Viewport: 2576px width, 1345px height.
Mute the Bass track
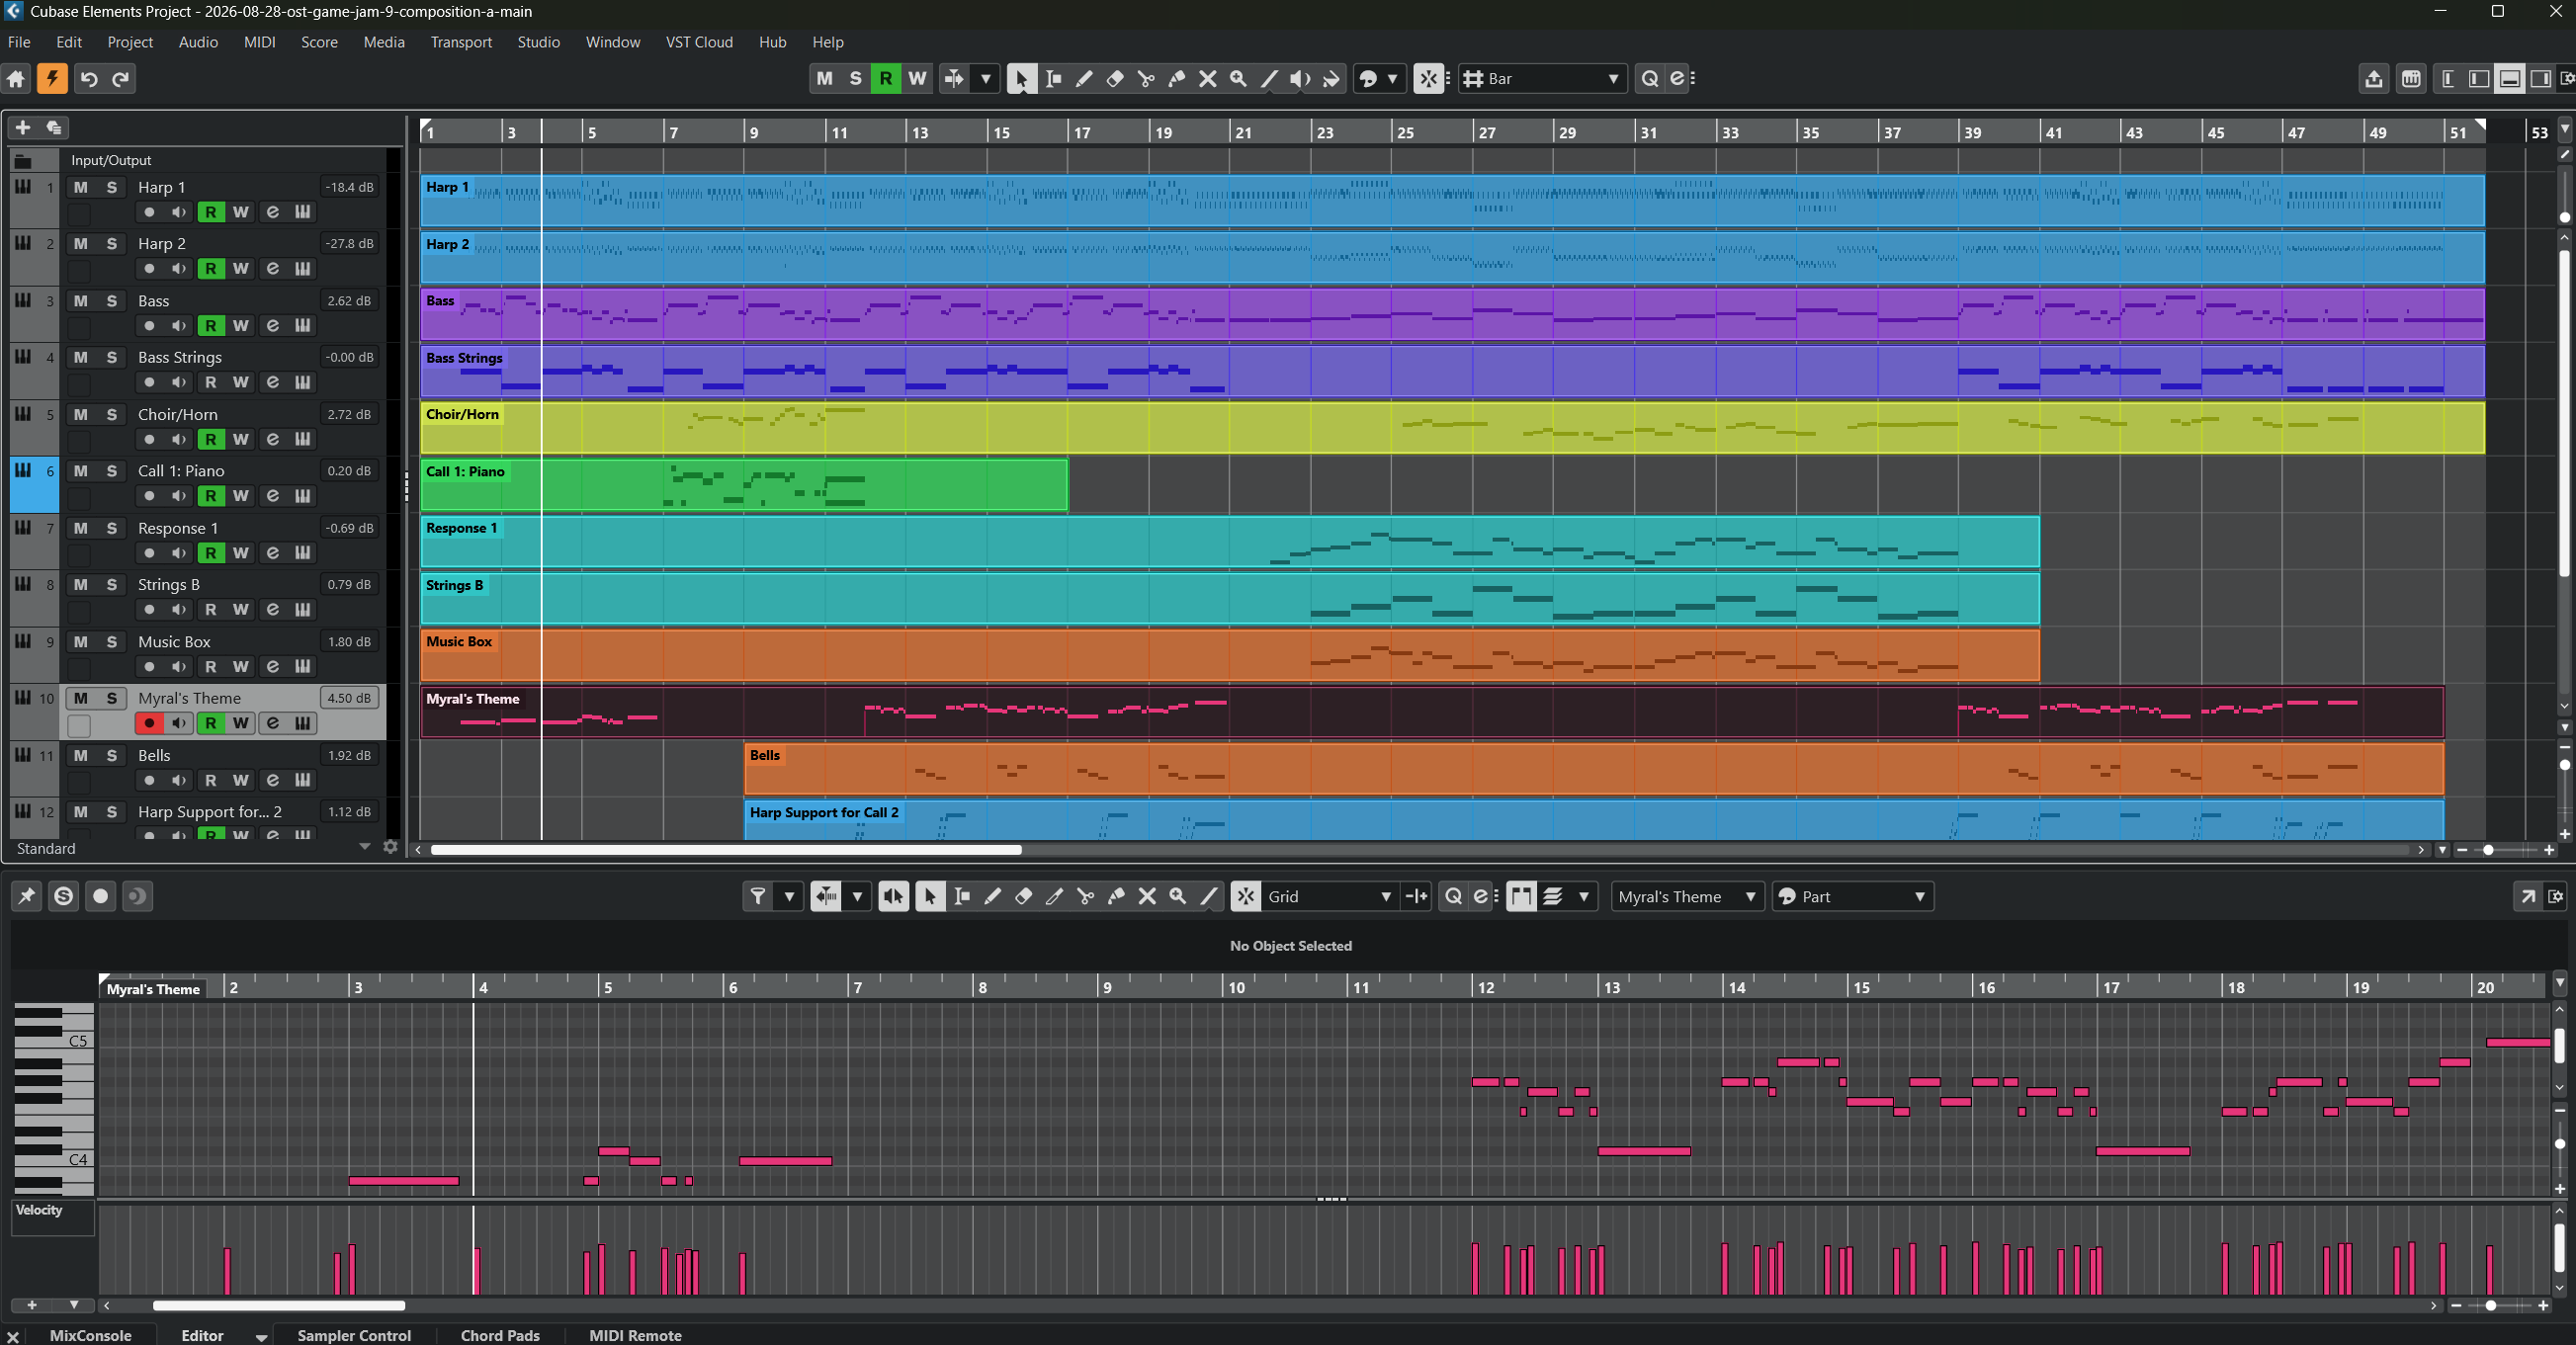coord(81,301)
